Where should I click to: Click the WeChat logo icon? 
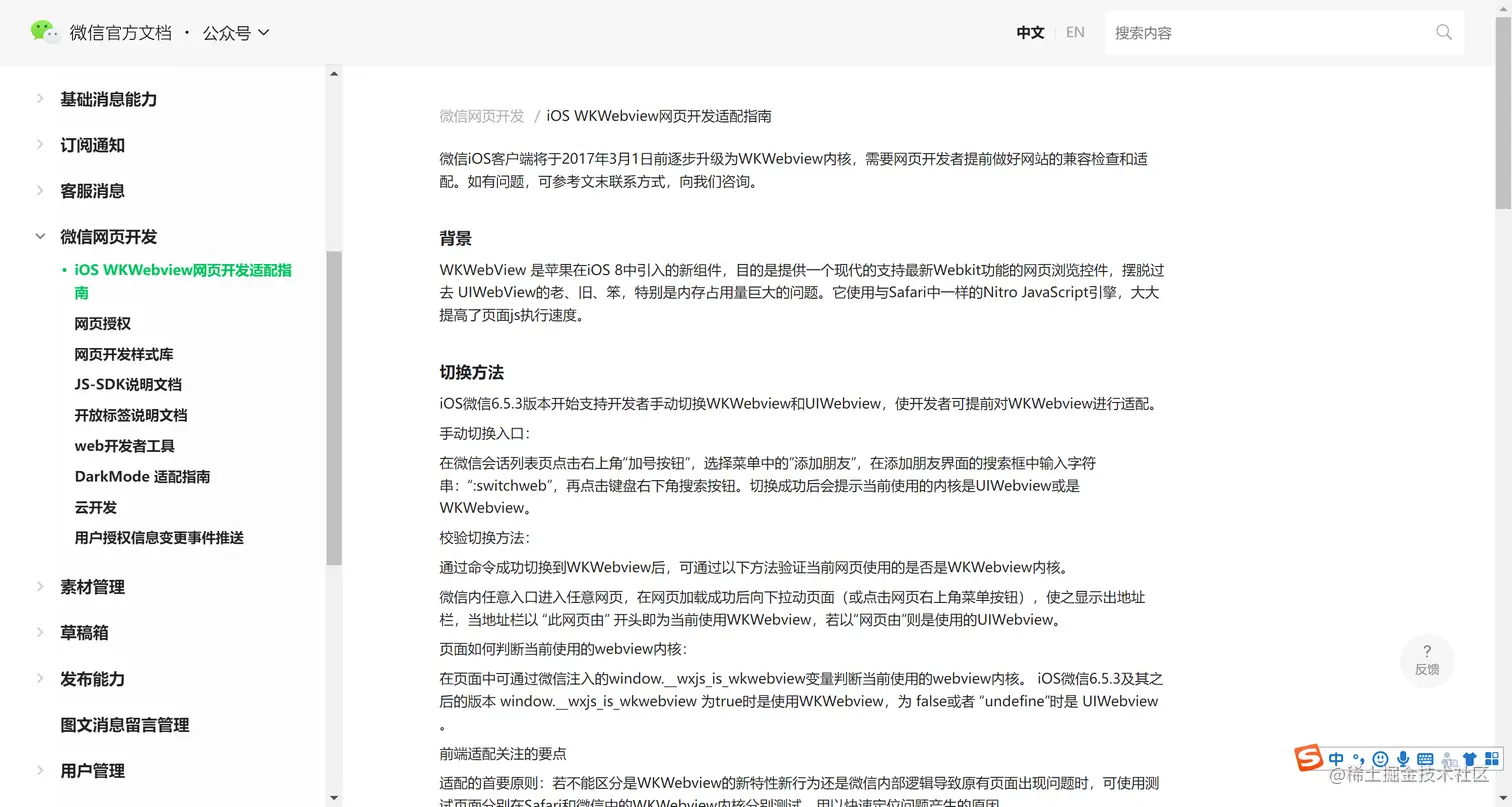tap(46, 31)
